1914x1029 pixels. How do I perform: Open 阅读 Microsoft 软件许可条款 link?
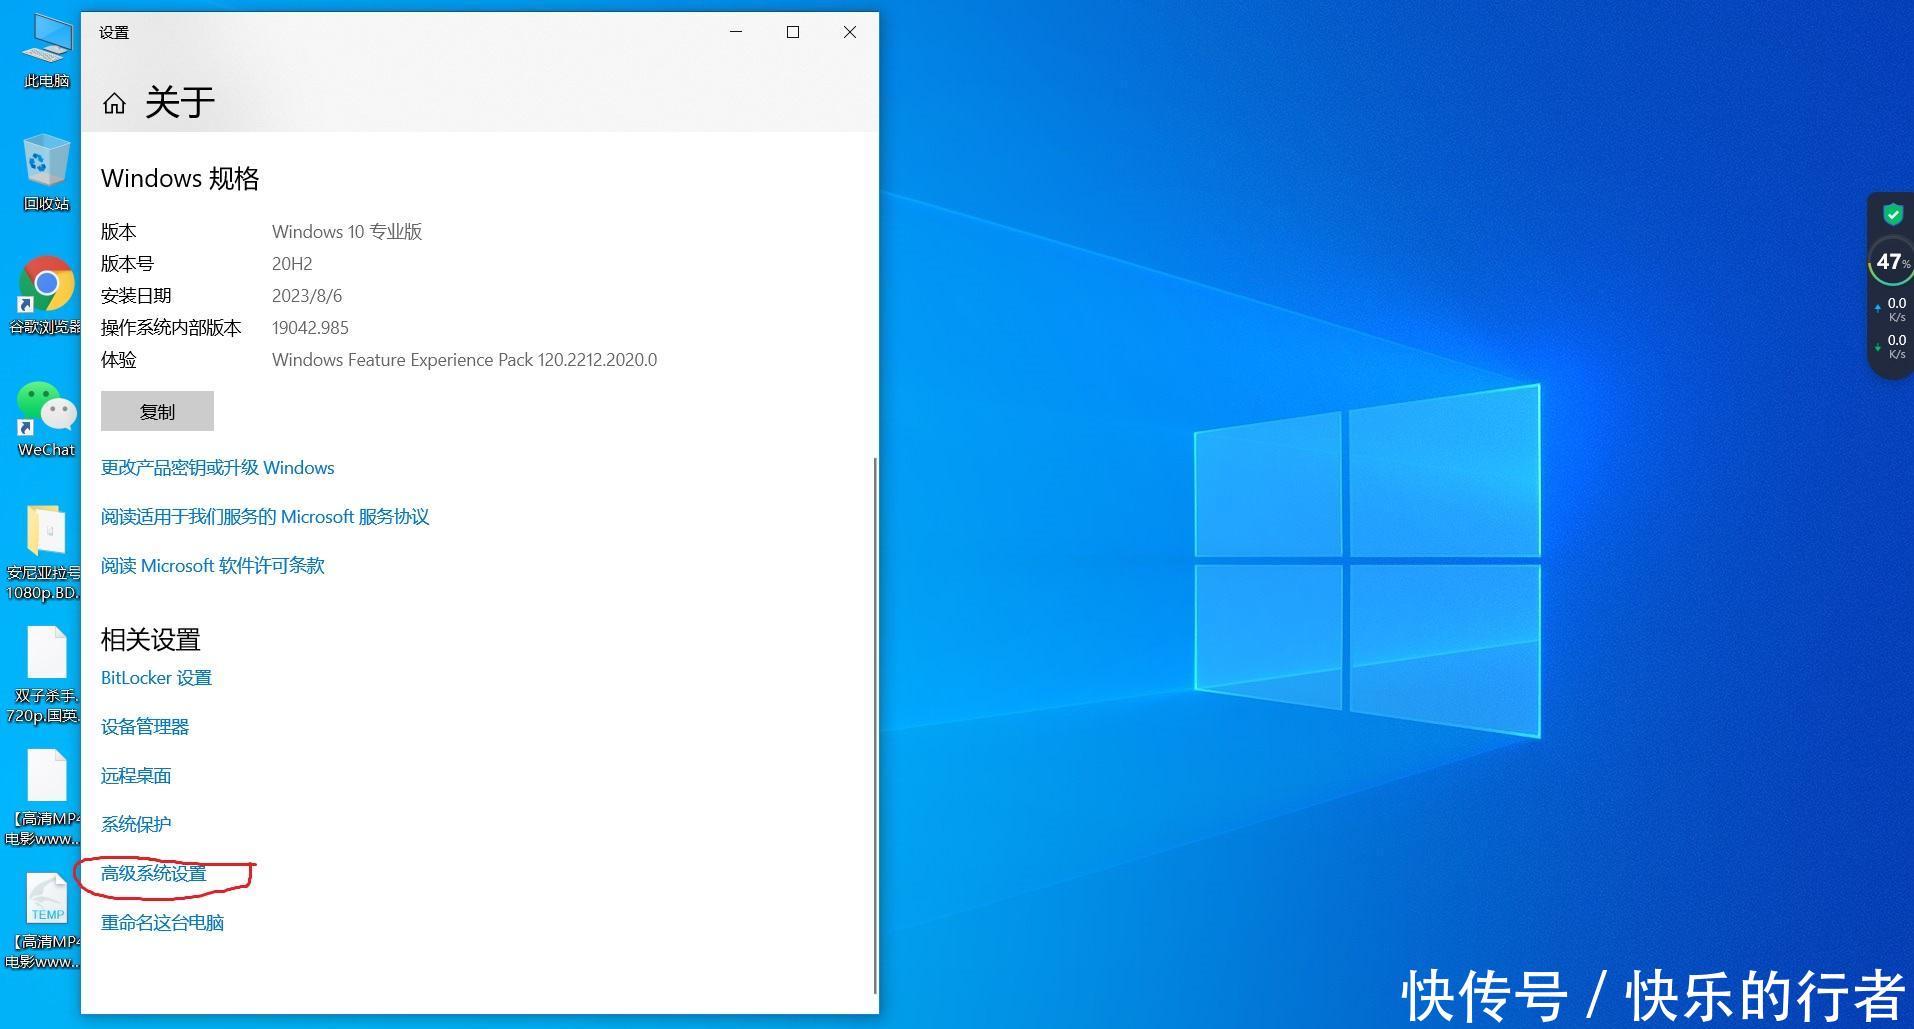point(213,565)
